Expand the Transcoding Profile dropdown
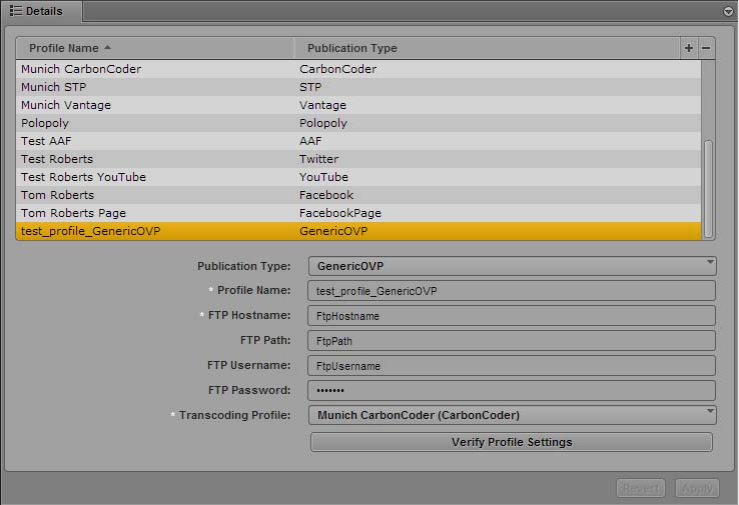Screen dimensions: 739x505 click(512, 415)
